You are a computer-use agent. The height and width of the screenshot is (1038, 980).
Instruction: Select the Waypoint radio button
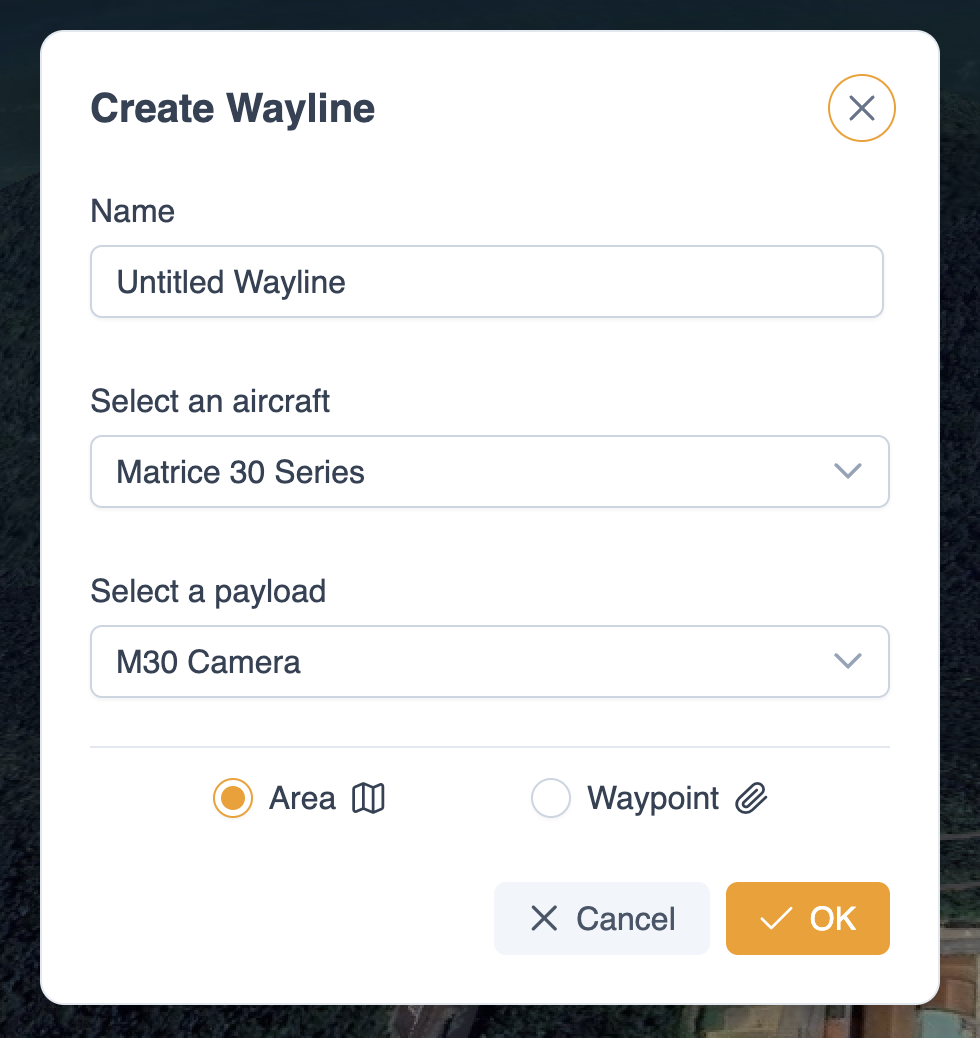(550, 799)
